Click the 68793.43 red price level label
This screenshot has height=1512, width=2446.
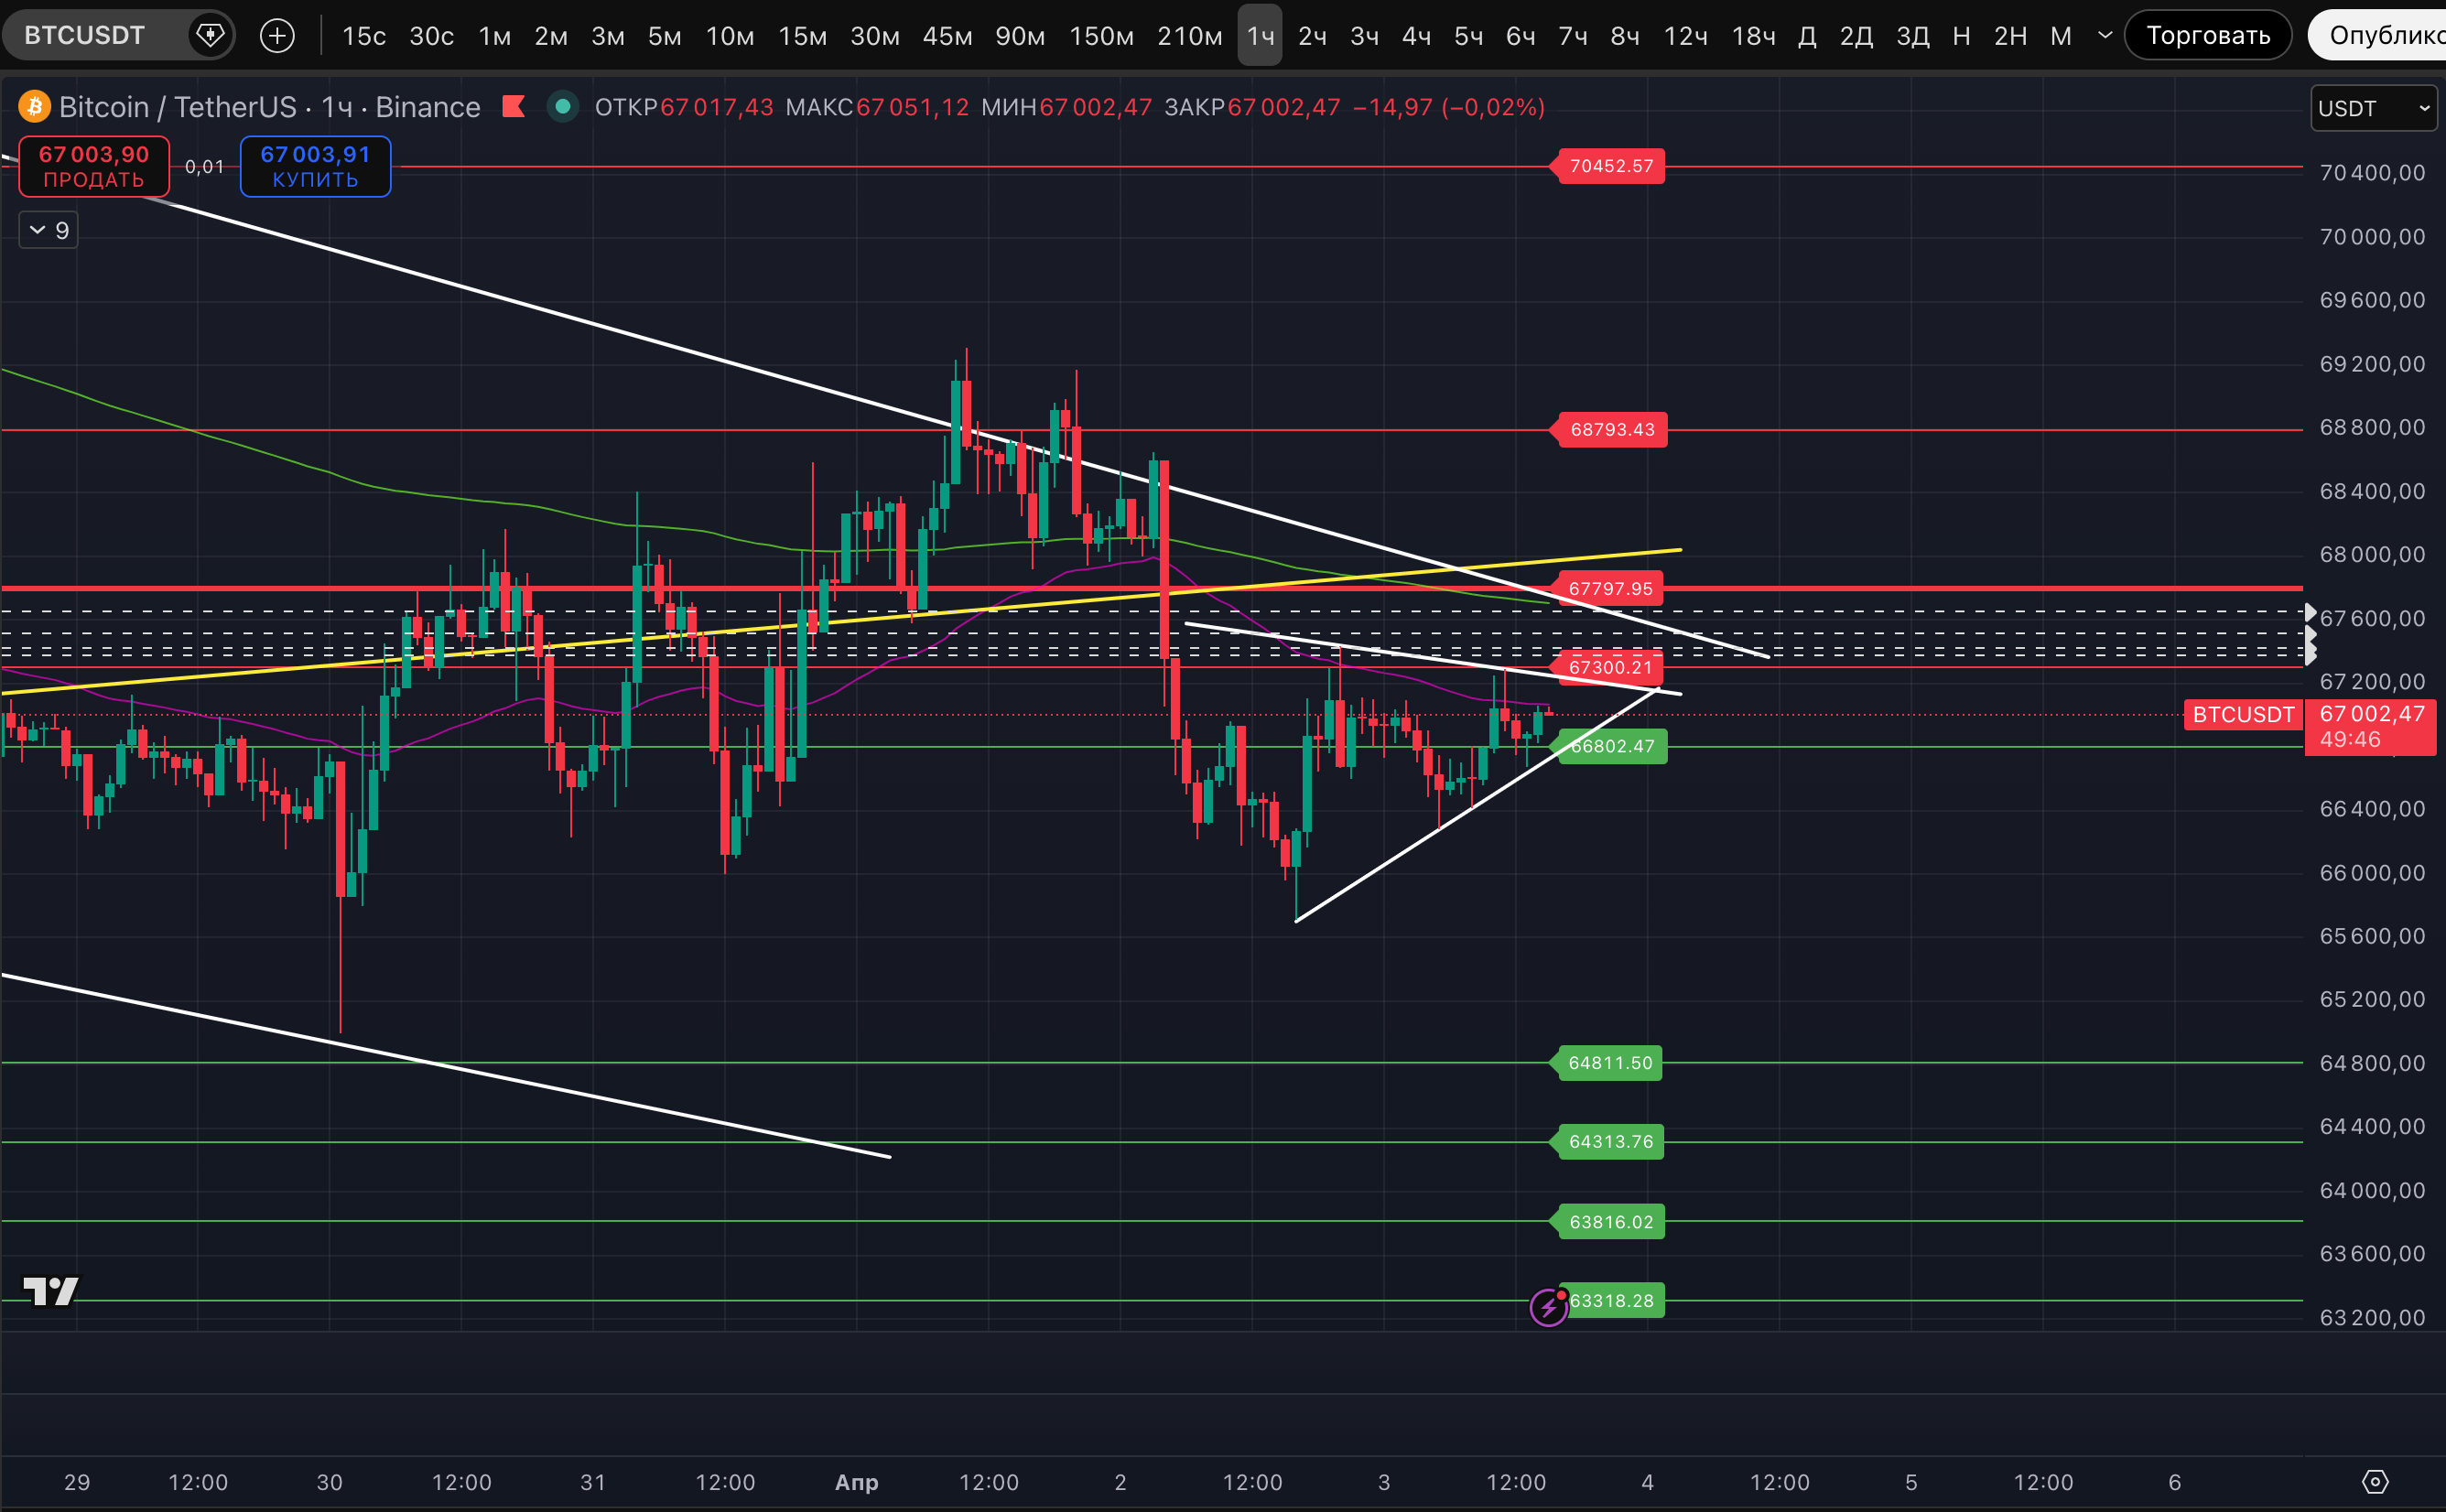[1612, 430]
